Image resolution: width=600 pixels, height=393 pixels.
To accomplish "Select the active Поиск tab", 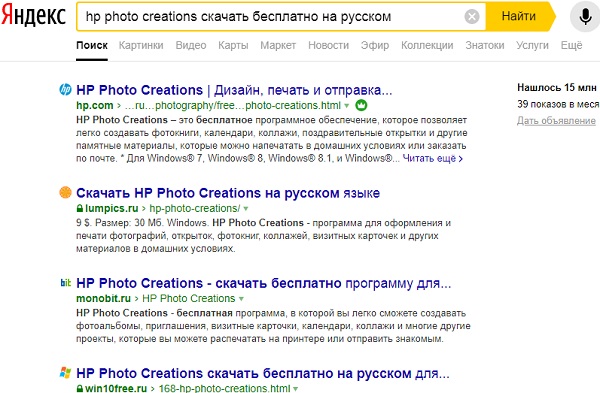I will click(92, 45).
